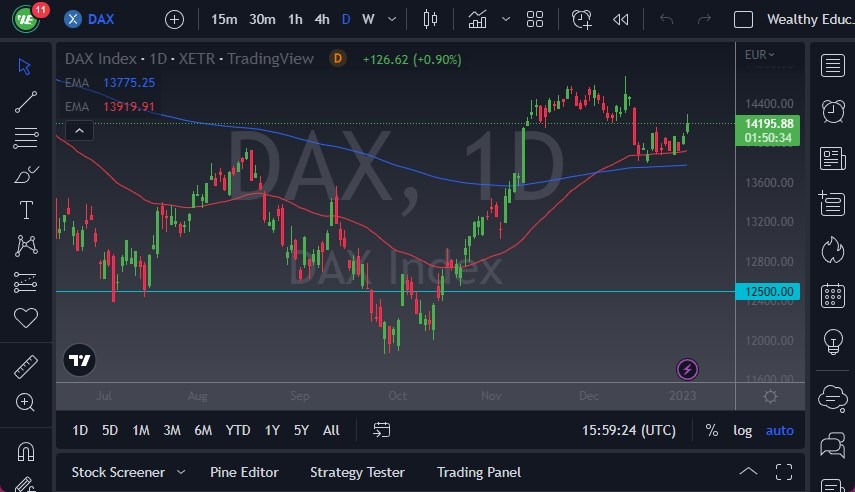Toggle log scale mode
Viewport: 855px width, 492px height.
coord(742,430)
